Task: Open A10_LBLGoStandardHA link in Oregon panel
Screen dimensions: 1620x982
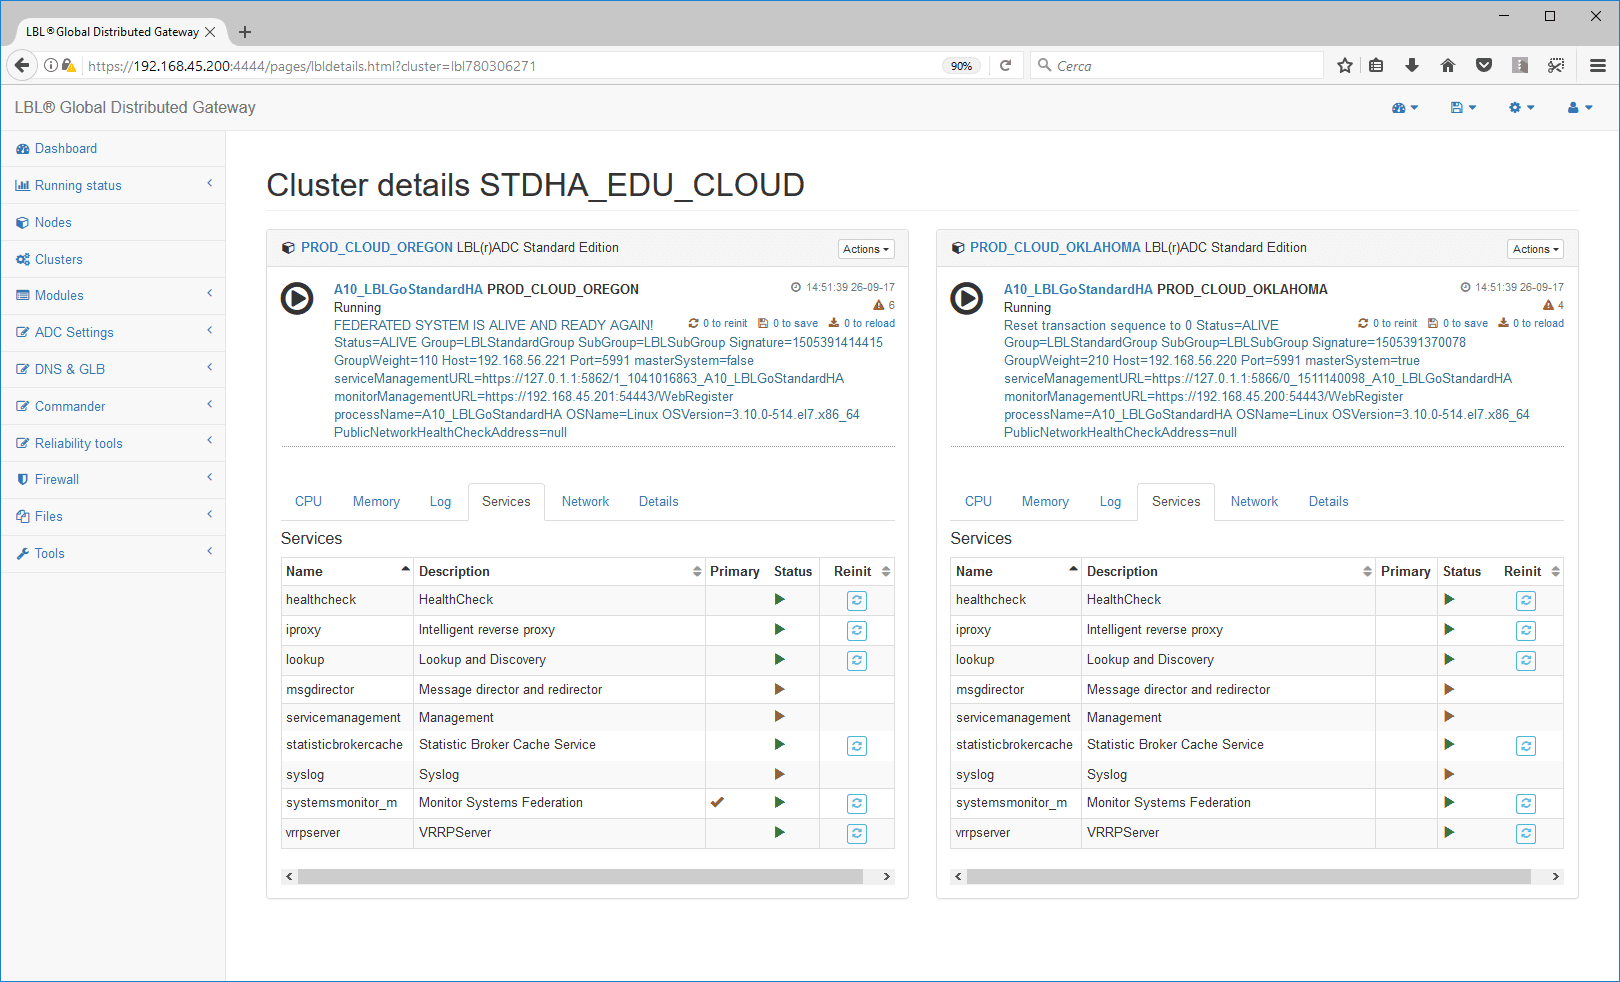Action: click(x=408, y=289)
